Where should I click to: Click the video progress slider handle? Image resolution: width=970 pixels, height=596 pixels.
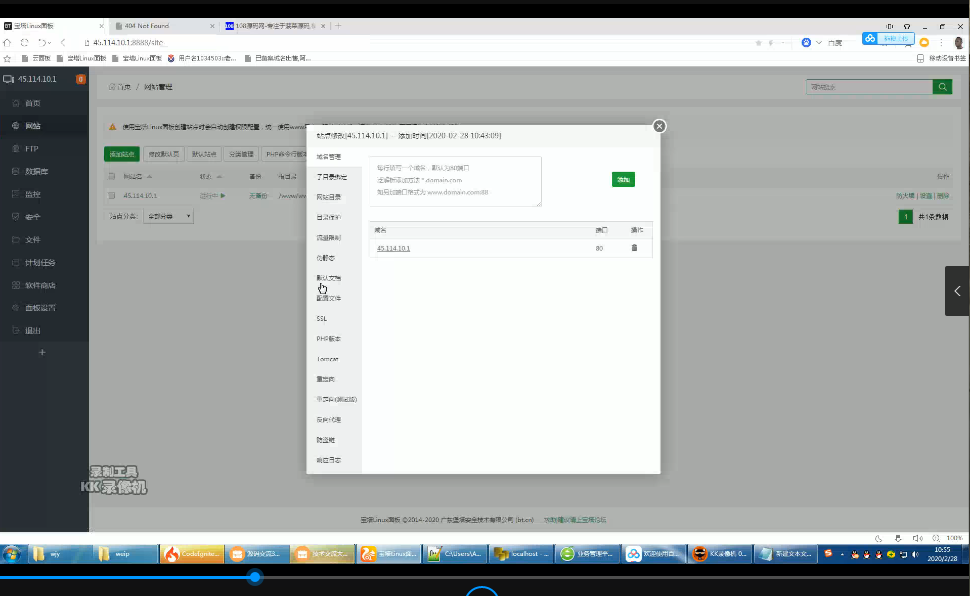click(x=255, y=577)
